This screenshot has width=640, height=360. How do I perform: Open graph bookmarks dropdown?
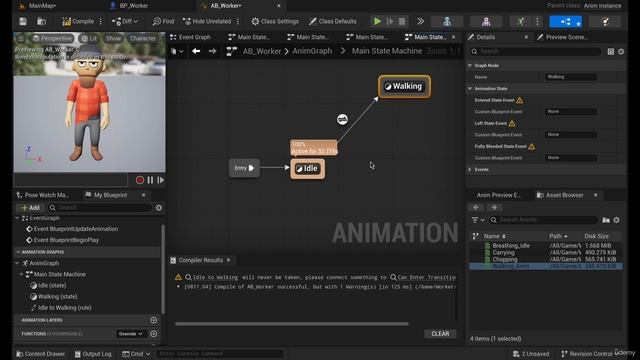[x=177, y=51]
